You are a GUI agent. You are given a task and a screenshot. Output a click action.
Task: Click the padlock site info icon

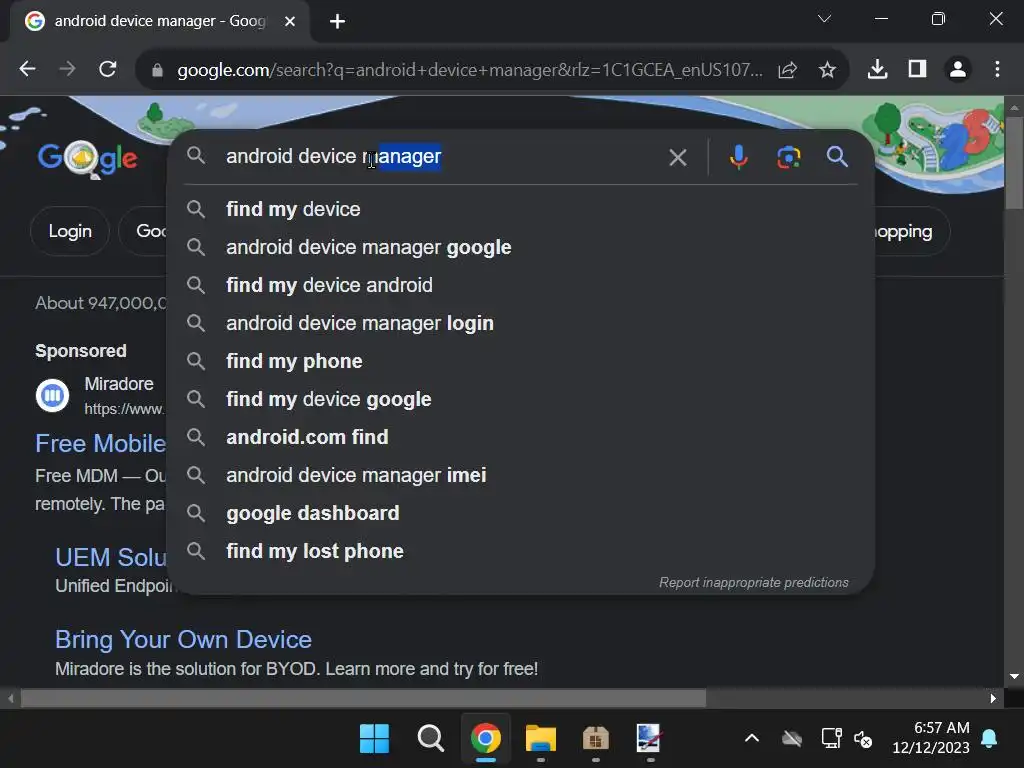tap(157, 70)
